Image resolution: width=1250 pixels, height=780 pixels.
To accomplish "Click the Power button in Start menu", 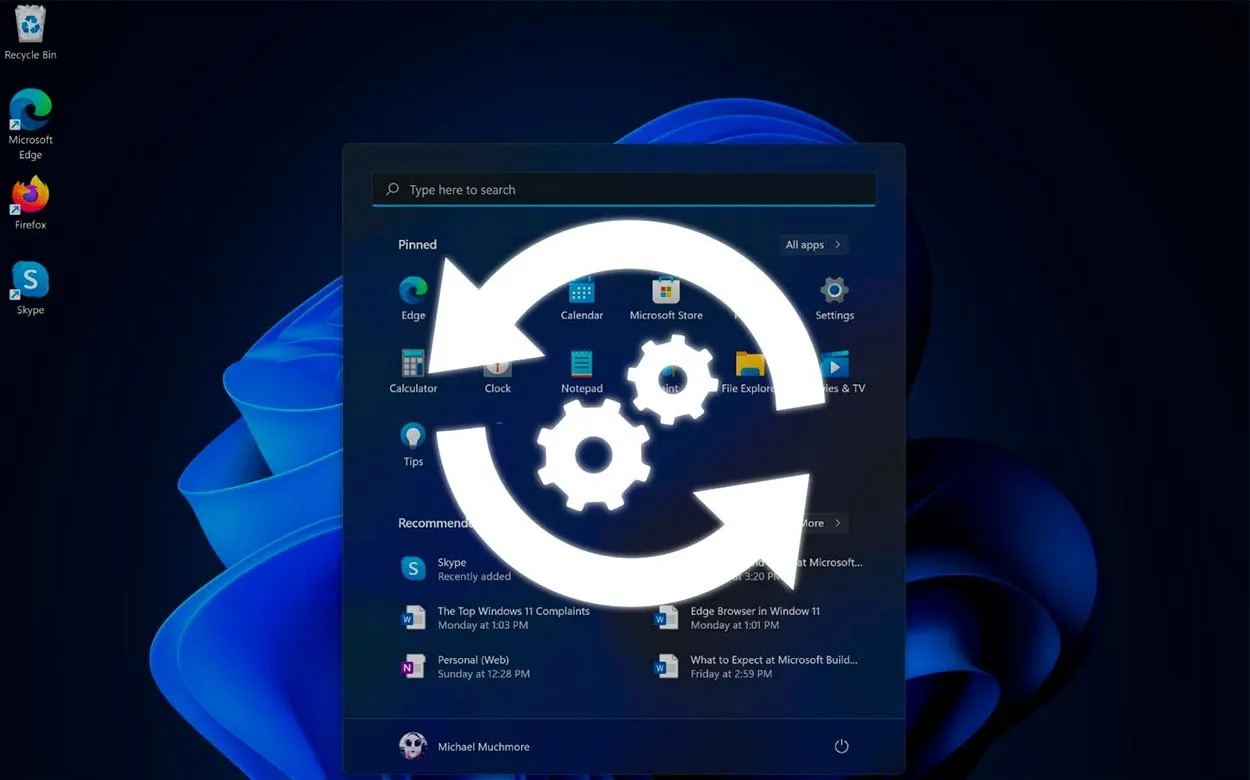I will pos(841,746).
